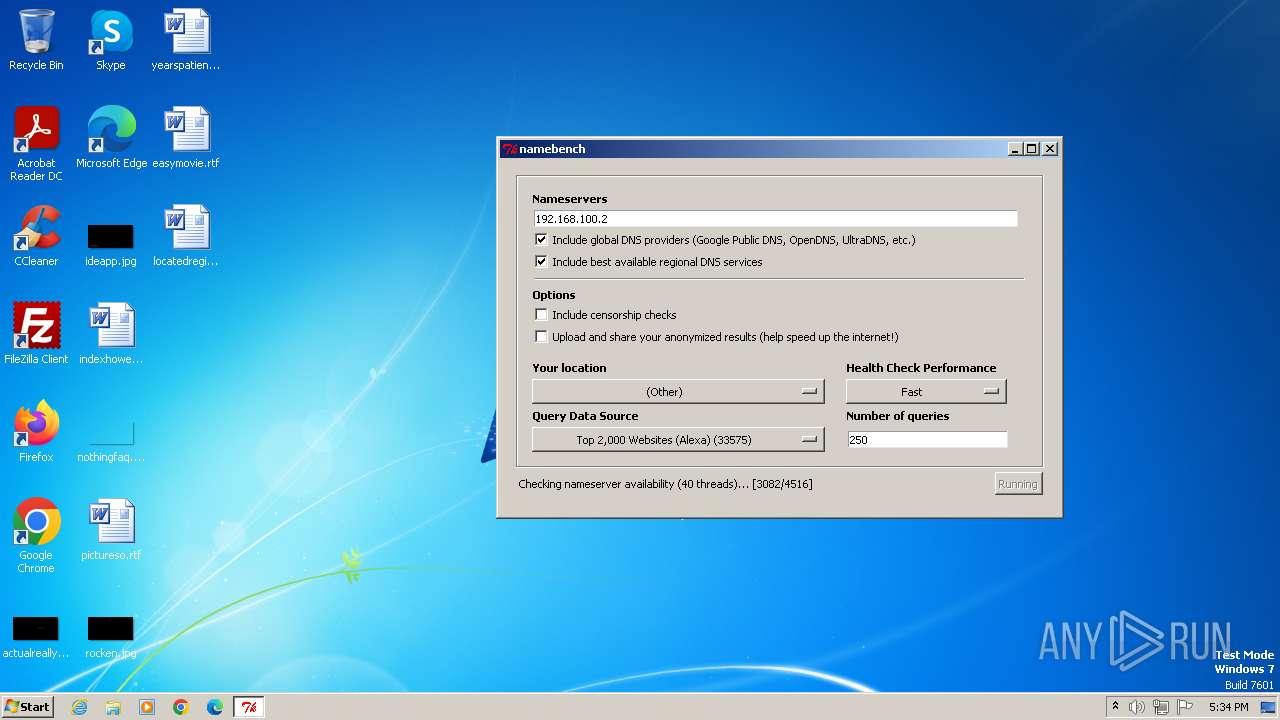Screen dimensions: 1280x720
Task: Minimize the namebench window
Action: (x=1015, y=149)
